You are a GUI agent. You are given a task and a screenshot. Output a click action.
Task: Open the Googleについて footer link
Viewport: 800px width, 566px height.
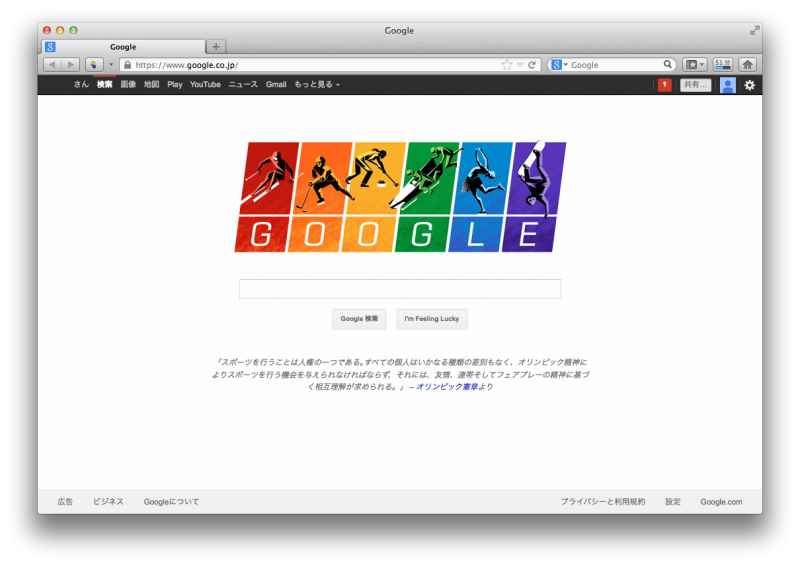(171, 502)
